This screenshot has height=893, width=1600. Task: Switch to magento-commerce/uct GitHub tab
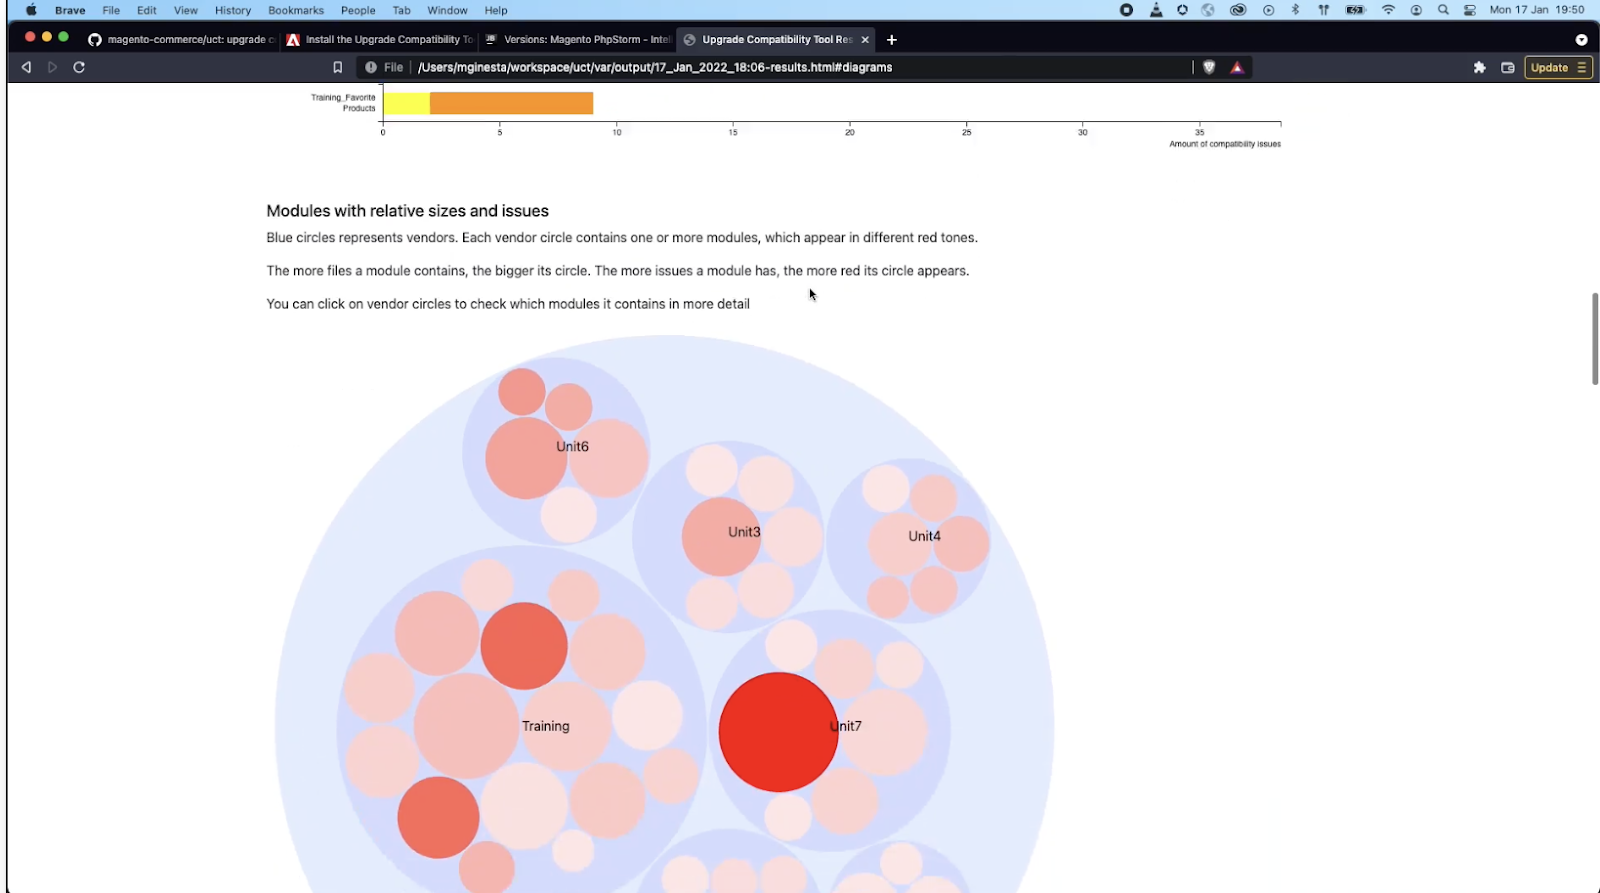(x=180, y=39)
